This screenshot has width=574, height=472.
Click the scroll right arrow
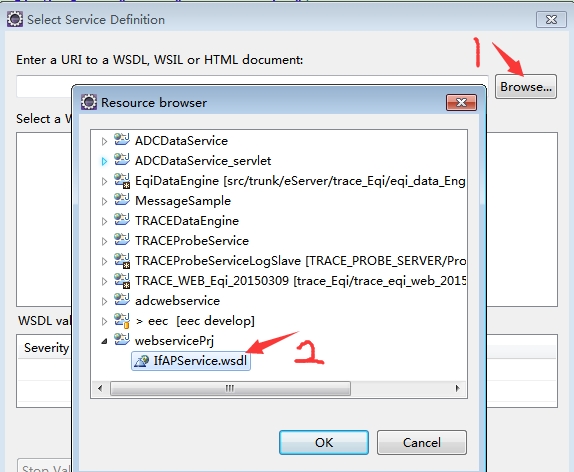click(x=457, y=388)
